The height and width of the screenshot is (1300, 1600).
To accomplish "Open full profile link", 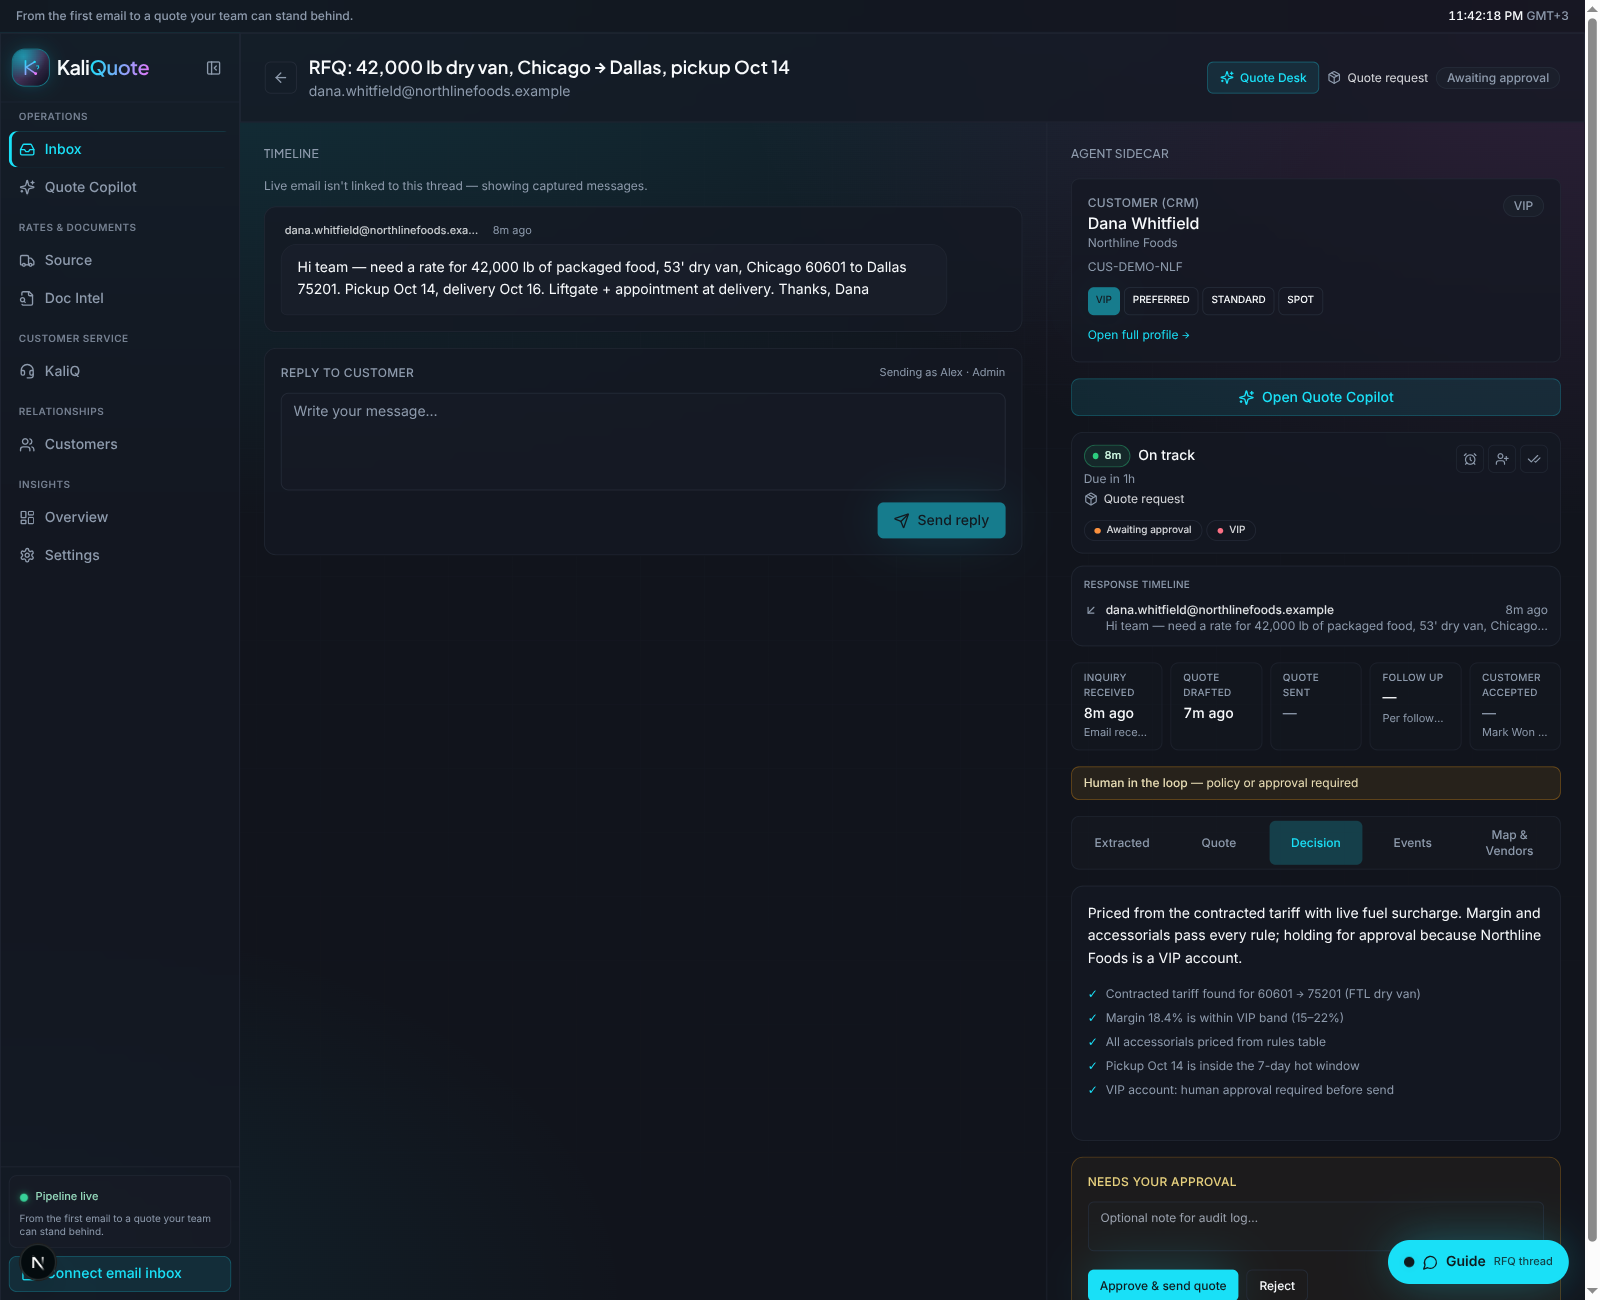I will 1138,335.
